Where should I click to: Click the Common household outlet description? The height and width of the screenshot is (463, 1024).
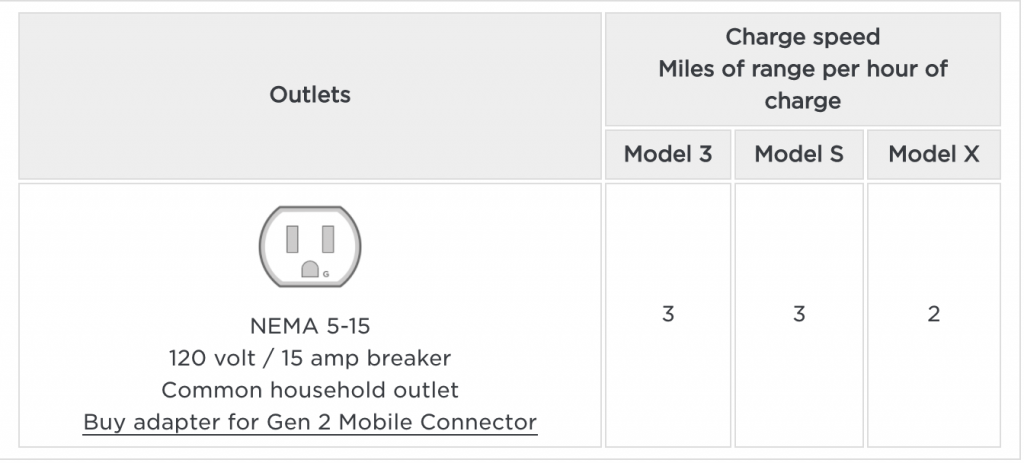[x=310, y=390]
